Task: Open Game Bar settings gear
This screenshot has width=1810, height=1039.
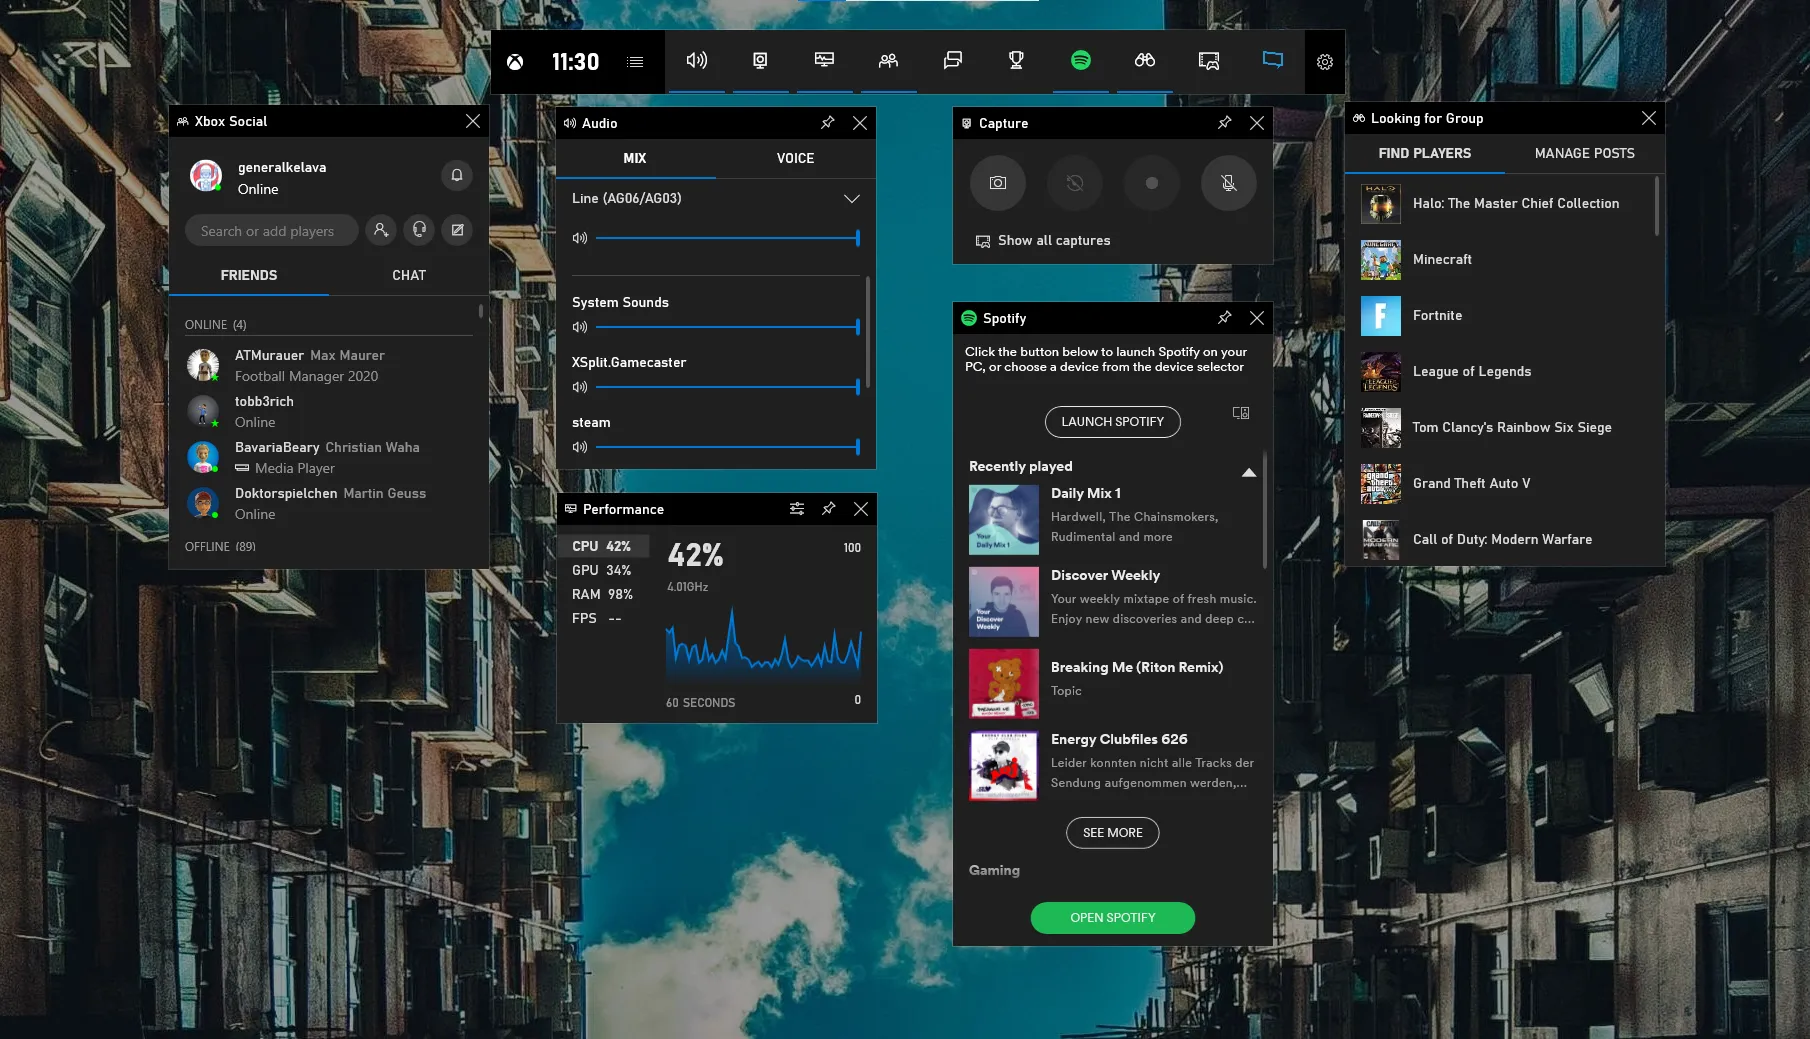Action: point(1325,62)
